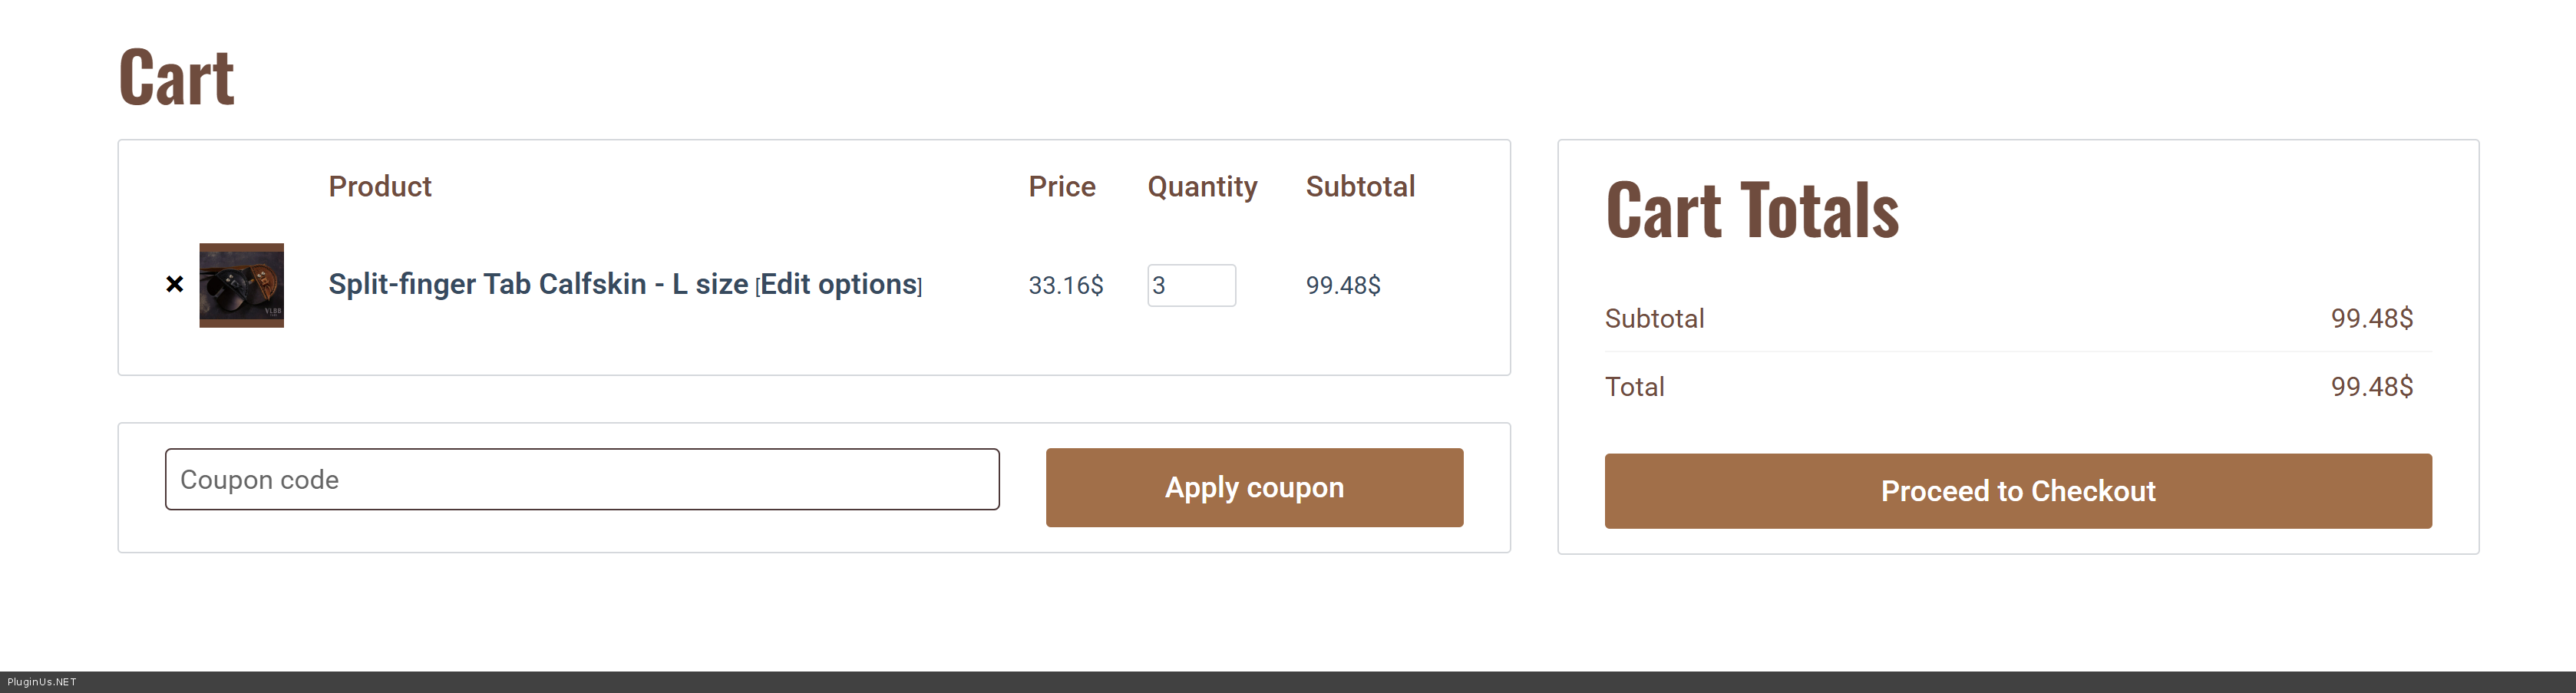Click the PluginUs.NET footer text
2576x693 pixels.
tap(42, 682)
